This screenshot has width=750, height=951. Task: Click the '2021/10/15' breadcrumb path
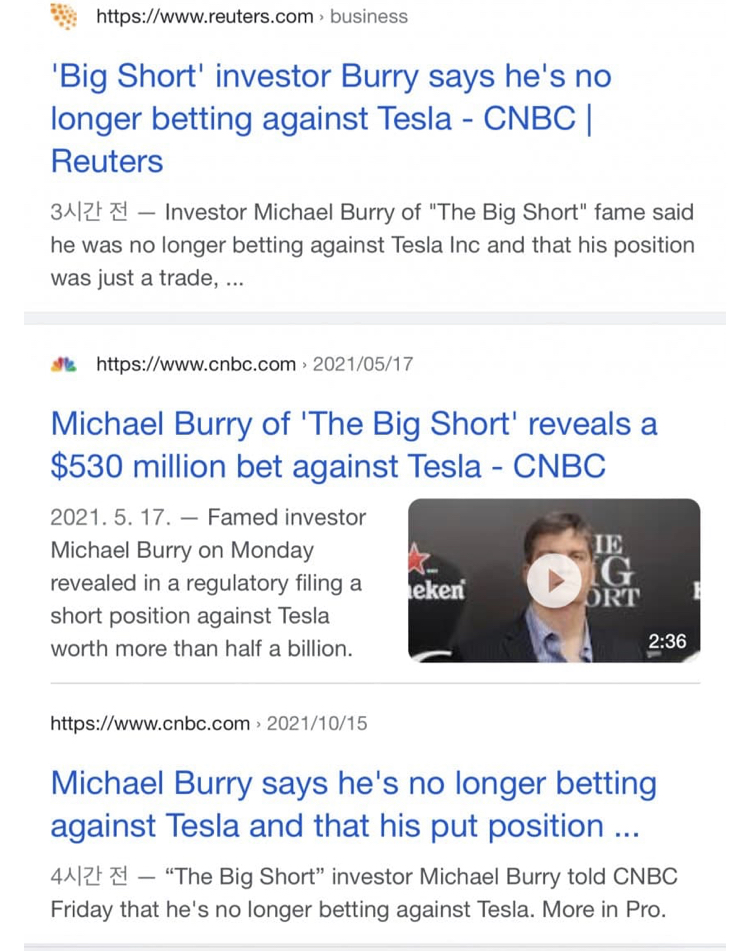(x=317, y=723)
